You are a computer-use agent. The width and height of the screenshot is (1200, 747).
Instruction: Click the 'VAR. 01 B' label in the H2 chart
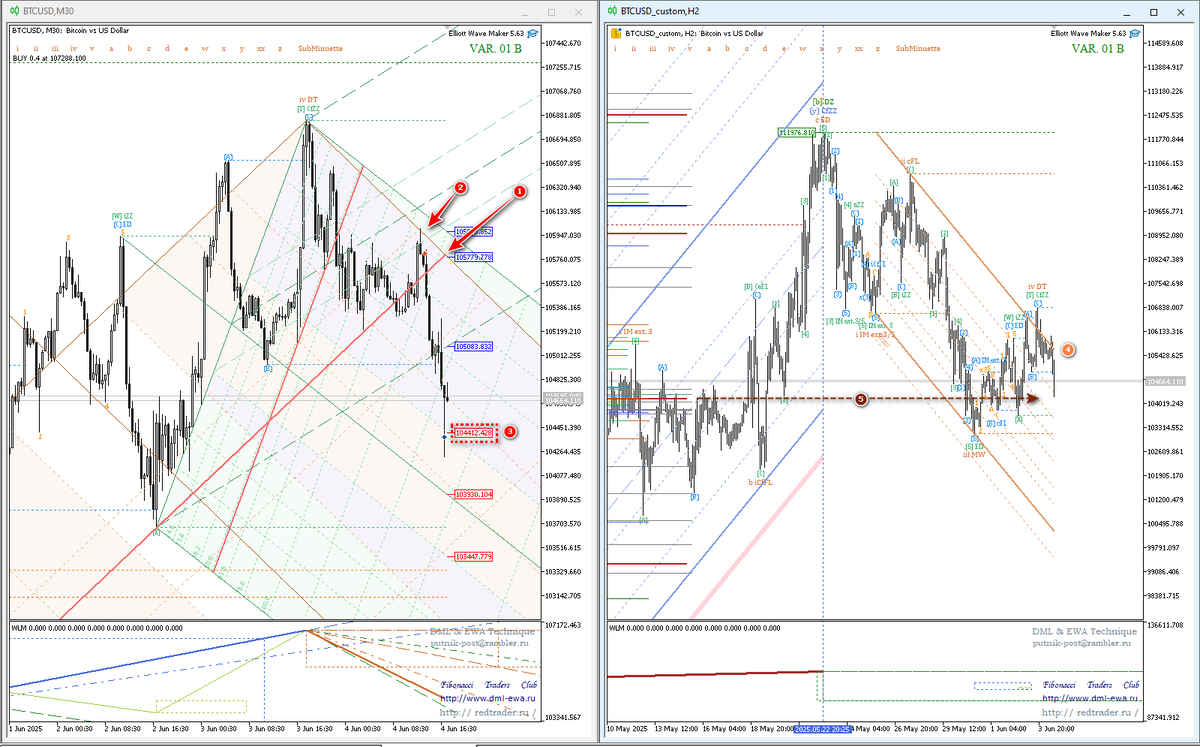tap(1097, 48)
